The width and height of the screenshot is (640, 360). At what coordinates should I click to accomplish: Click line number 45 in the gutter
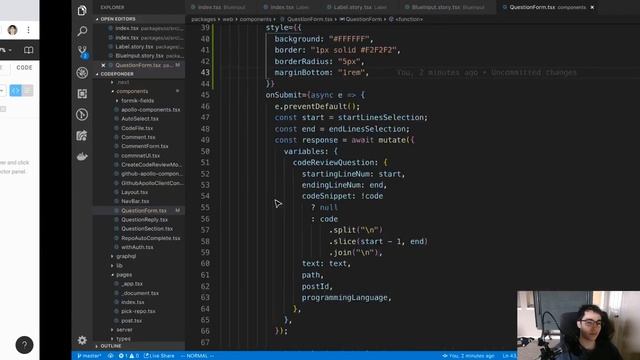(205, 95)
